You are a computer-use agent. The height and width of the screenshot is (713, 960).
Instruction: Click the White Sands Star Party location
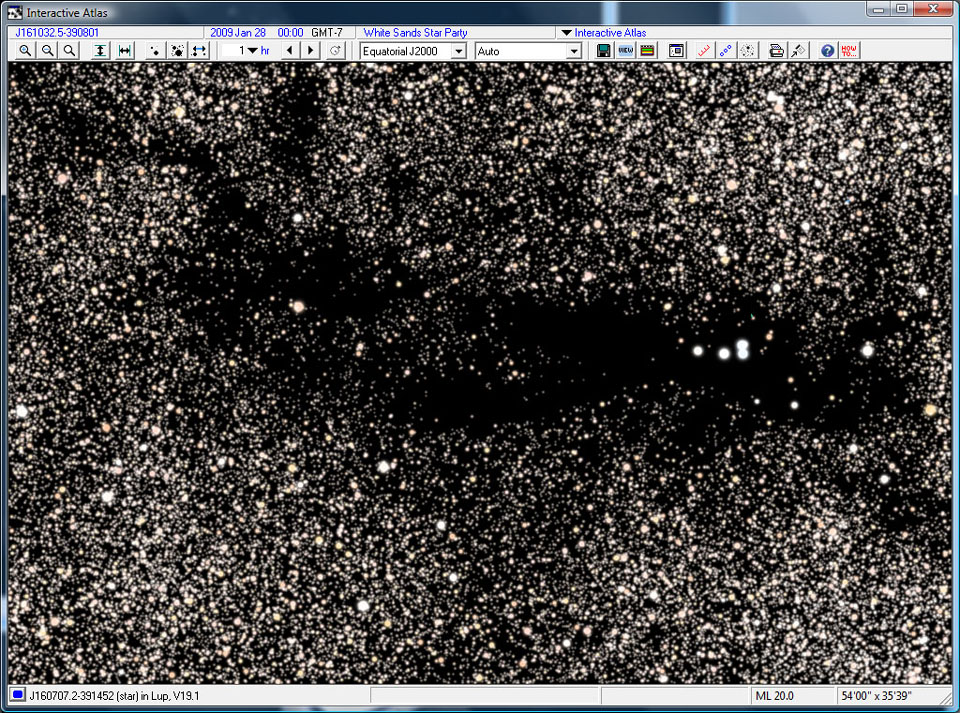tap(415, 33)
